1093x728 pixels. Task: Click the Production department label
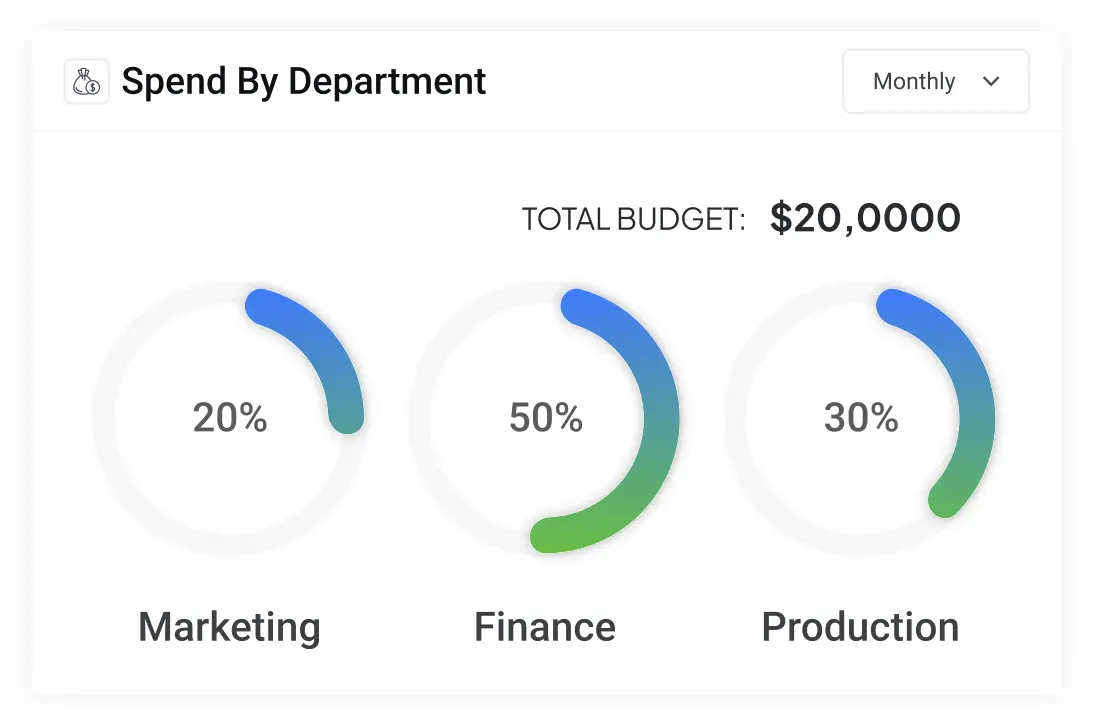coord(860,627)
